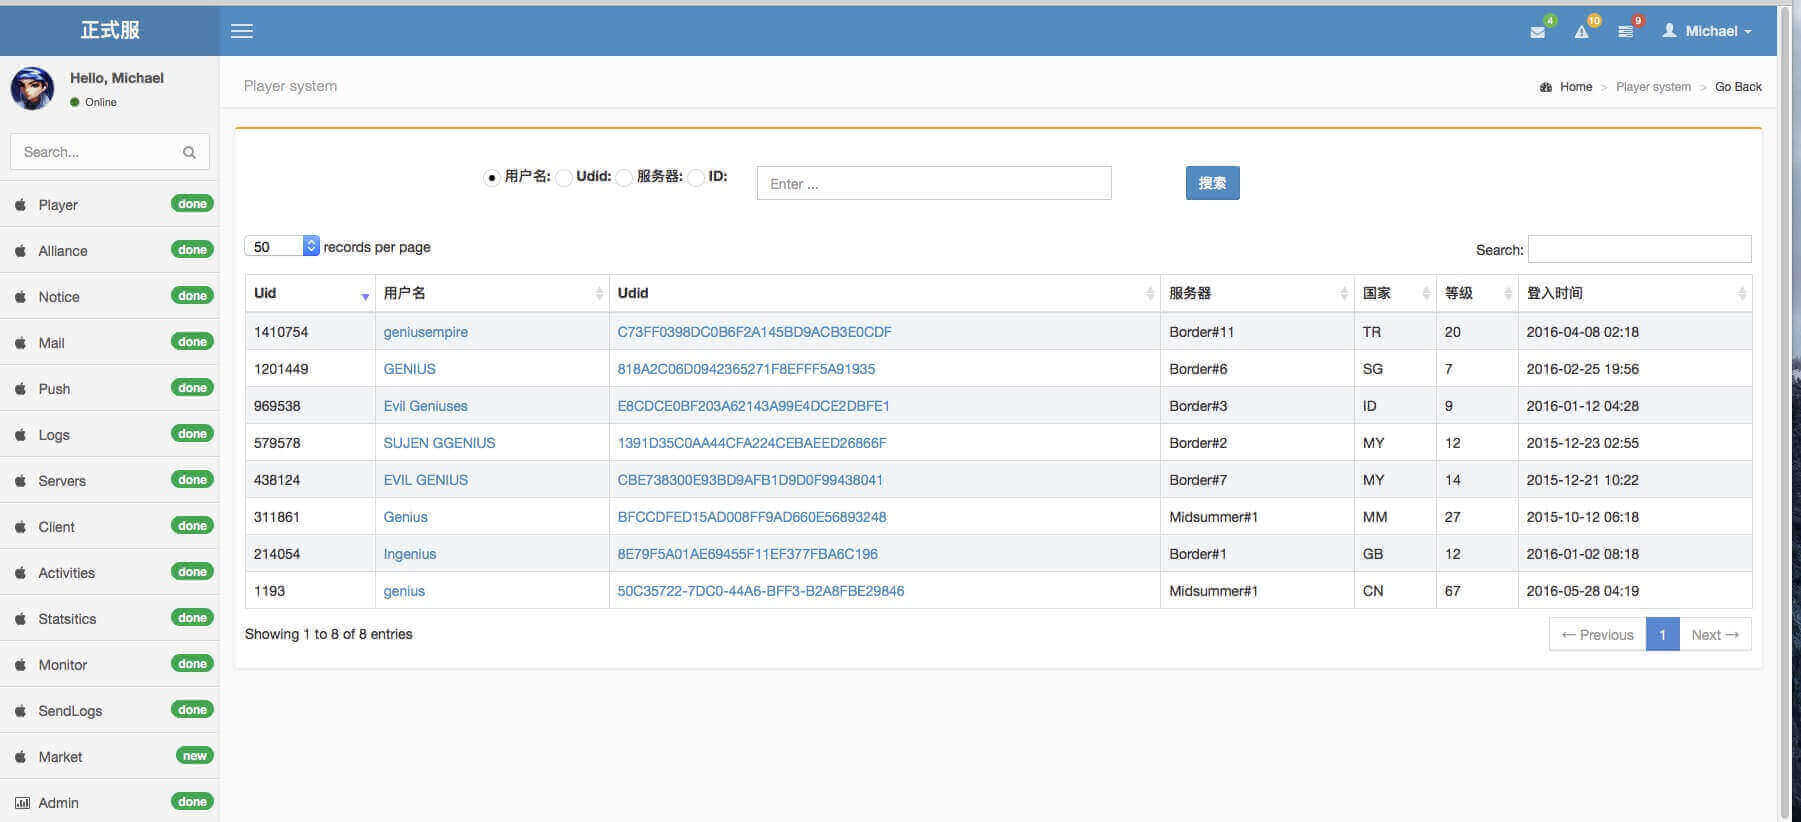Open the Servers sidebar menu item
The image size is (1801, 822).
pyautogui.click(x=62, y=481)
